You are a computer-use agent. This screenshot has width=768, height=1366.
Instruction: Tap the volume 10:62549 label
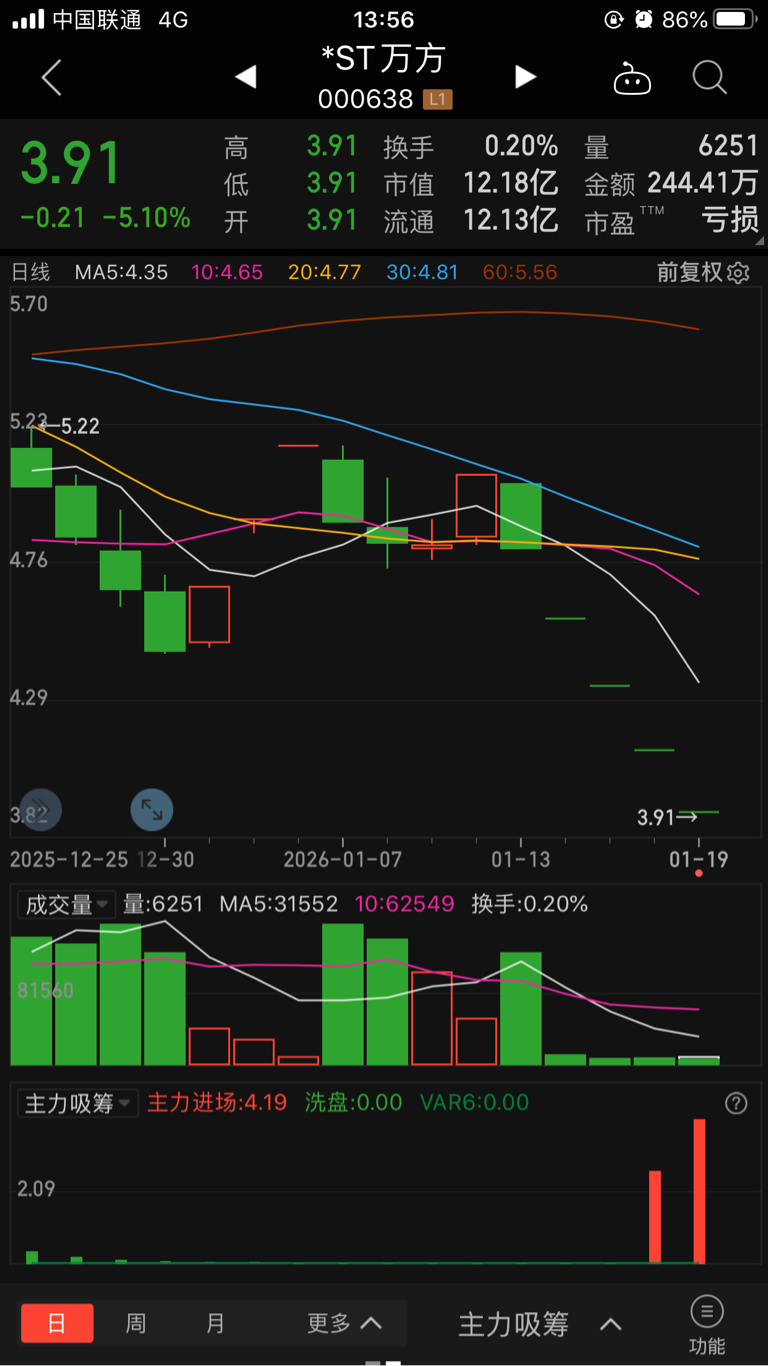(404, 904)
